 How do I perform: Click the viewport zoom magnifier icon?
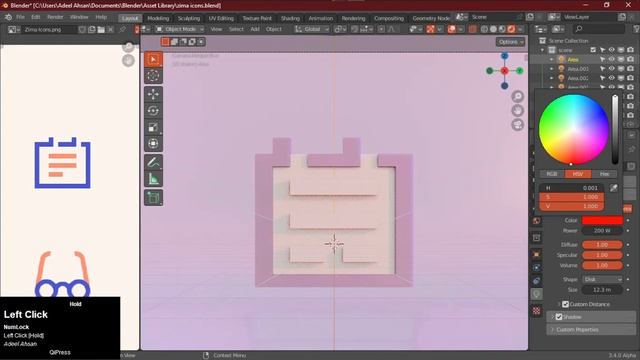[x=518, y=97]
